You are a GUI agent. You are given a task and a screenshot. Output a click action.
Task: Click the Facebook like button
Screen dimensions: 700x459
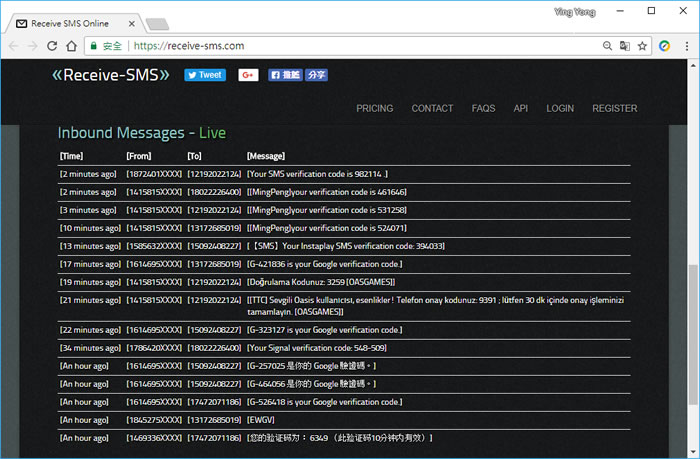(285, 75)
